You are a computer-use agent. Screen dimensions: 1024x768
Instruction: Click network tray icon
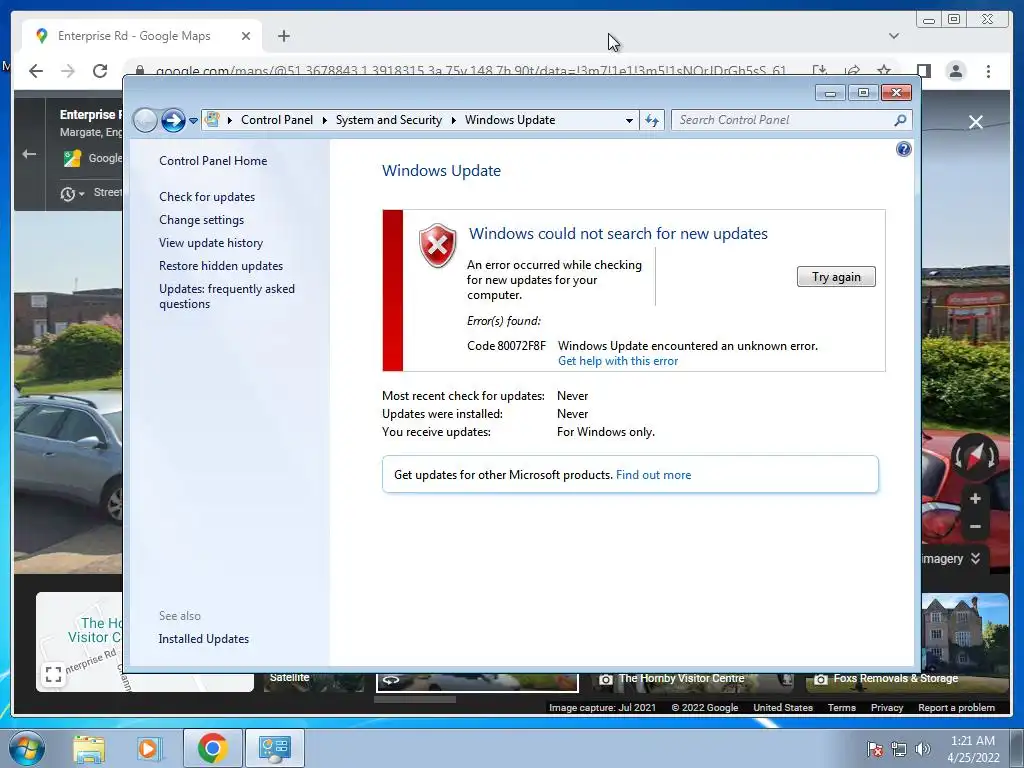click(899, 749)
